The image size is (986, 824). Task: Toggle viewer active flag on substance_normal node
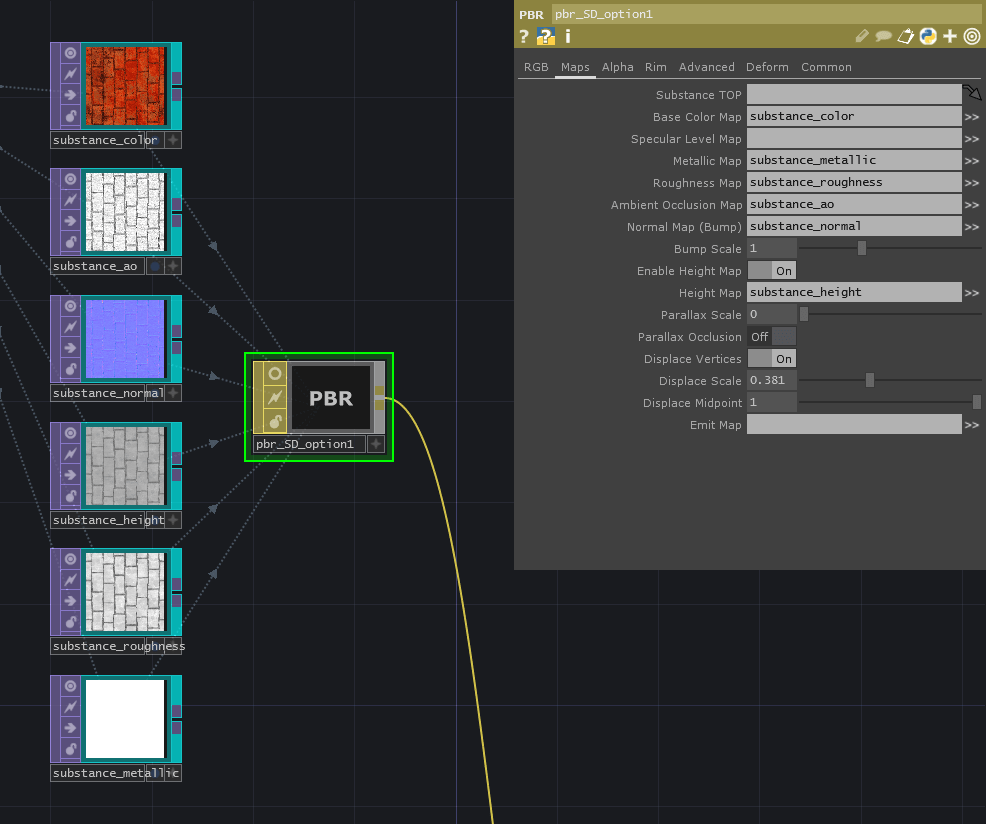[70, 306]
